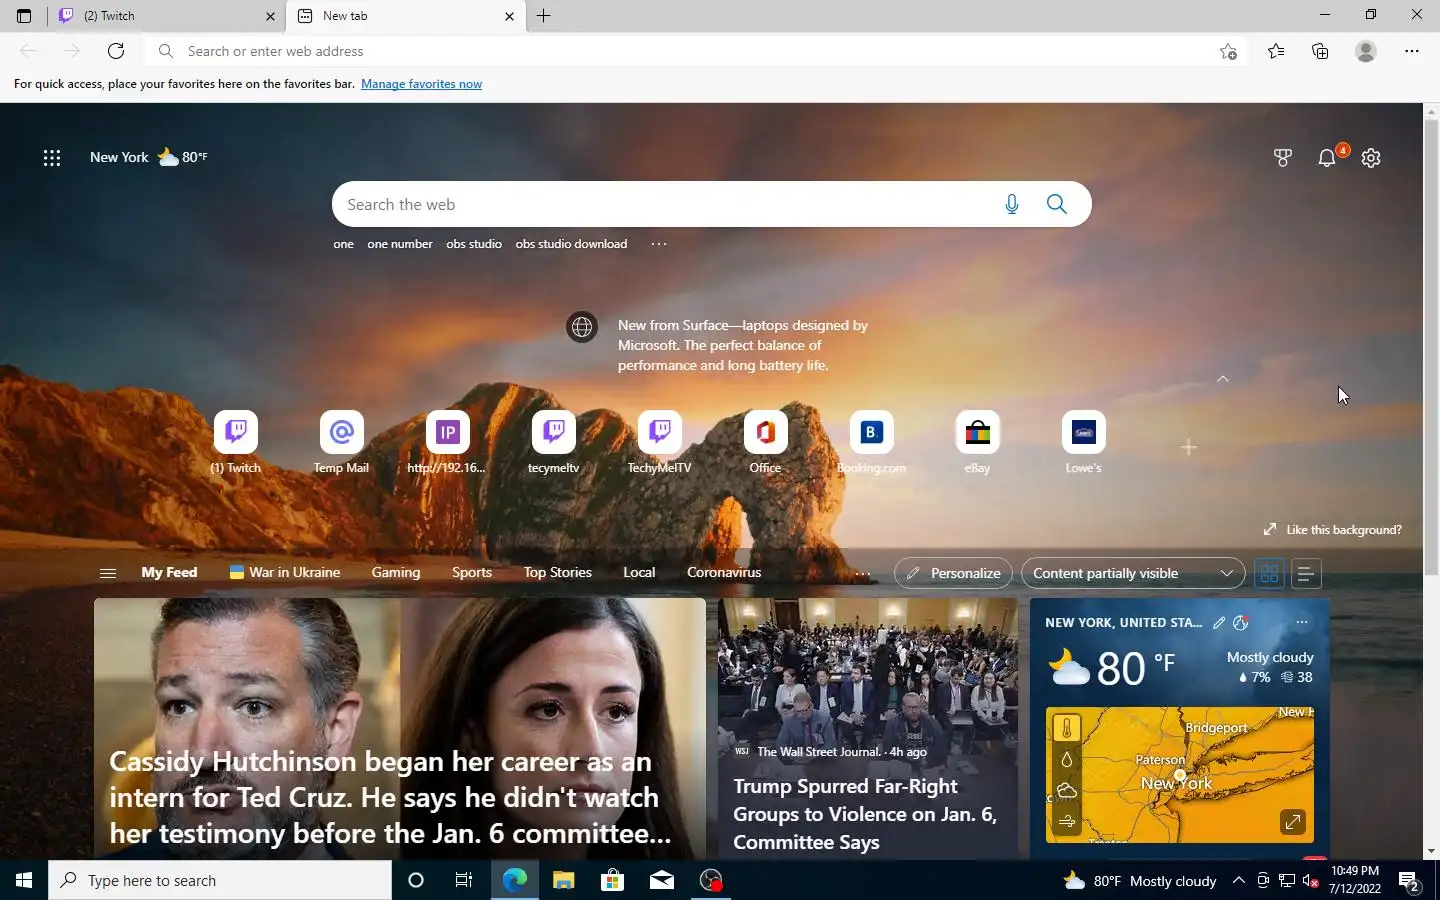Open the Collections icon
The image size is (1440, 900).
coord(1320,51)
